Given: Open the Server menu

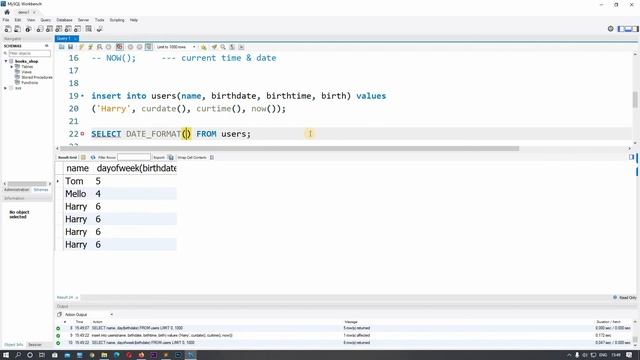Looking at the screenshot, I should (x=83, y=20).
